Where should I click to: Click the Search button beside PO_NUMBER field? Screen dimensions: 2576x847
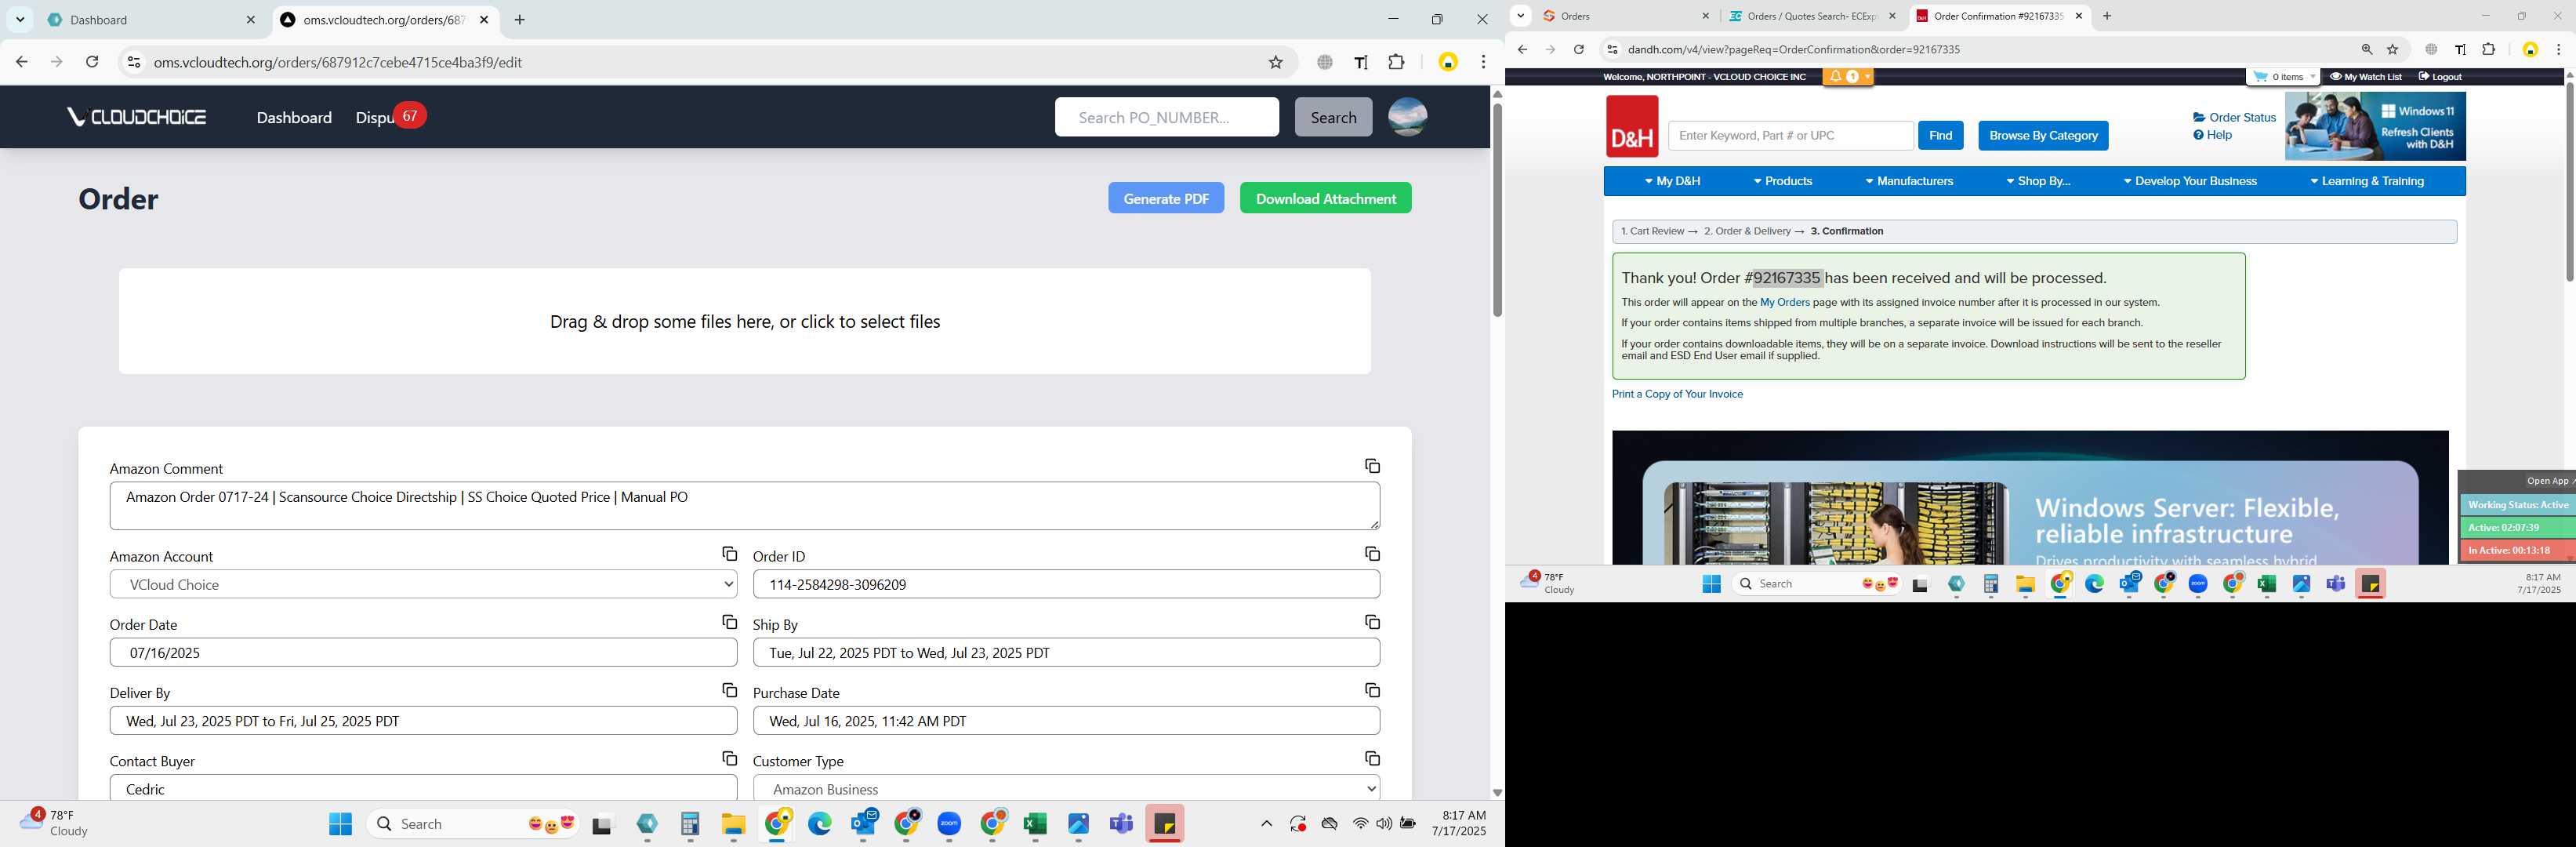click(x=1333, y=117)
